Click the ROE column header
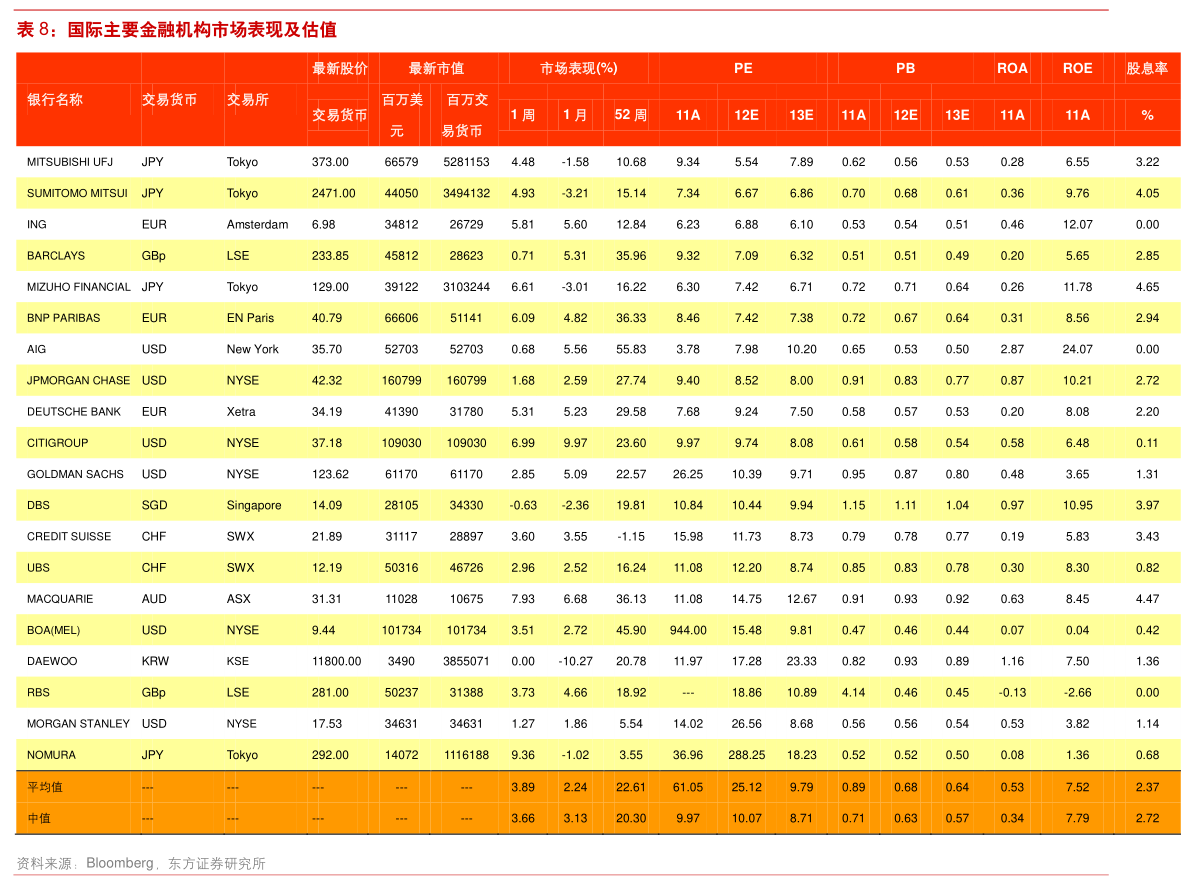 point(1077,68)
